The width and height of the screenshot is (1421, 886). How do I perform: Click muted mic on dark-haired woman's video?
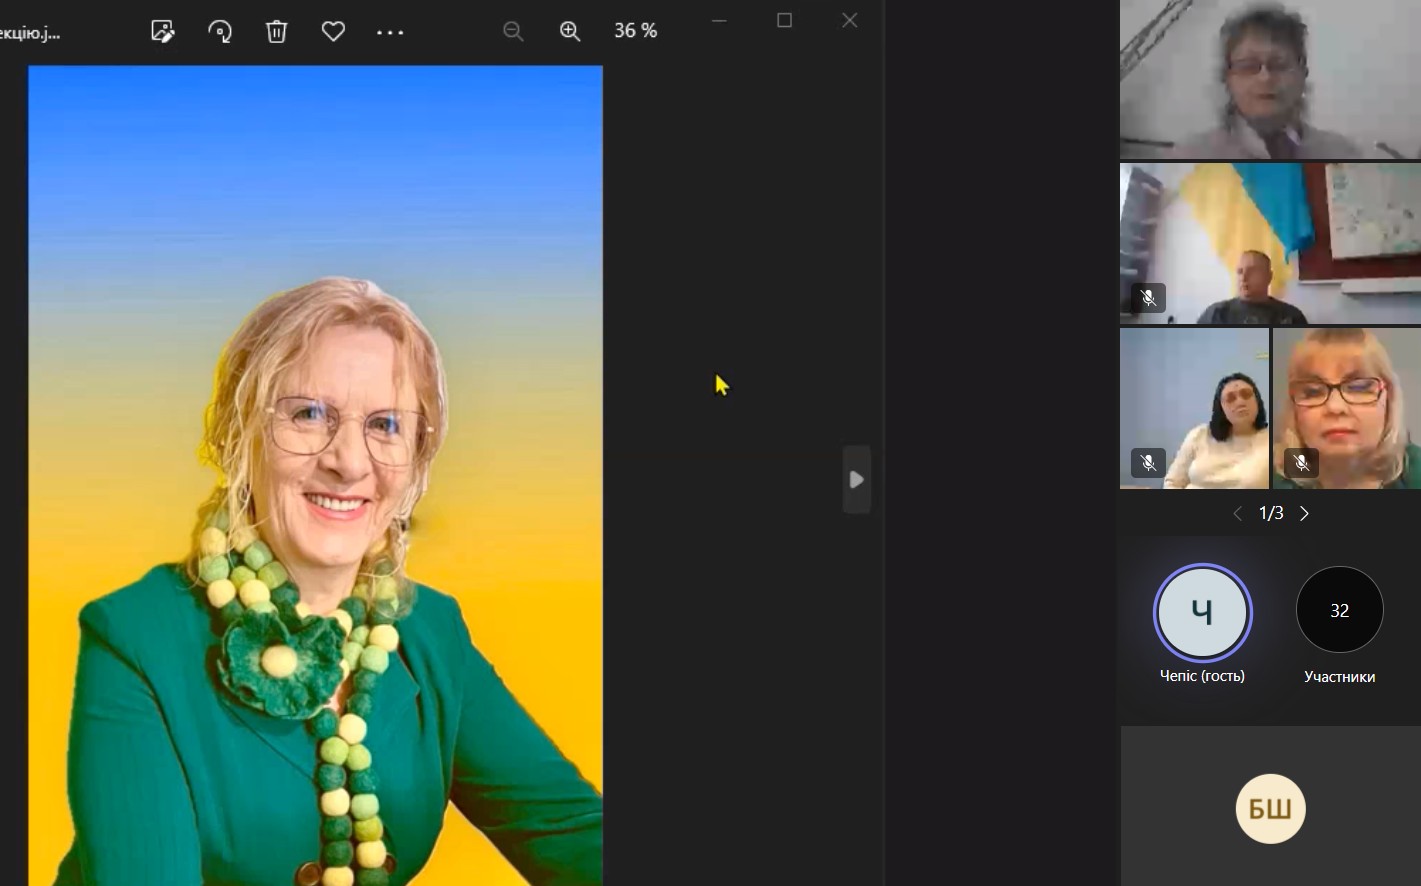point(1148,463)
